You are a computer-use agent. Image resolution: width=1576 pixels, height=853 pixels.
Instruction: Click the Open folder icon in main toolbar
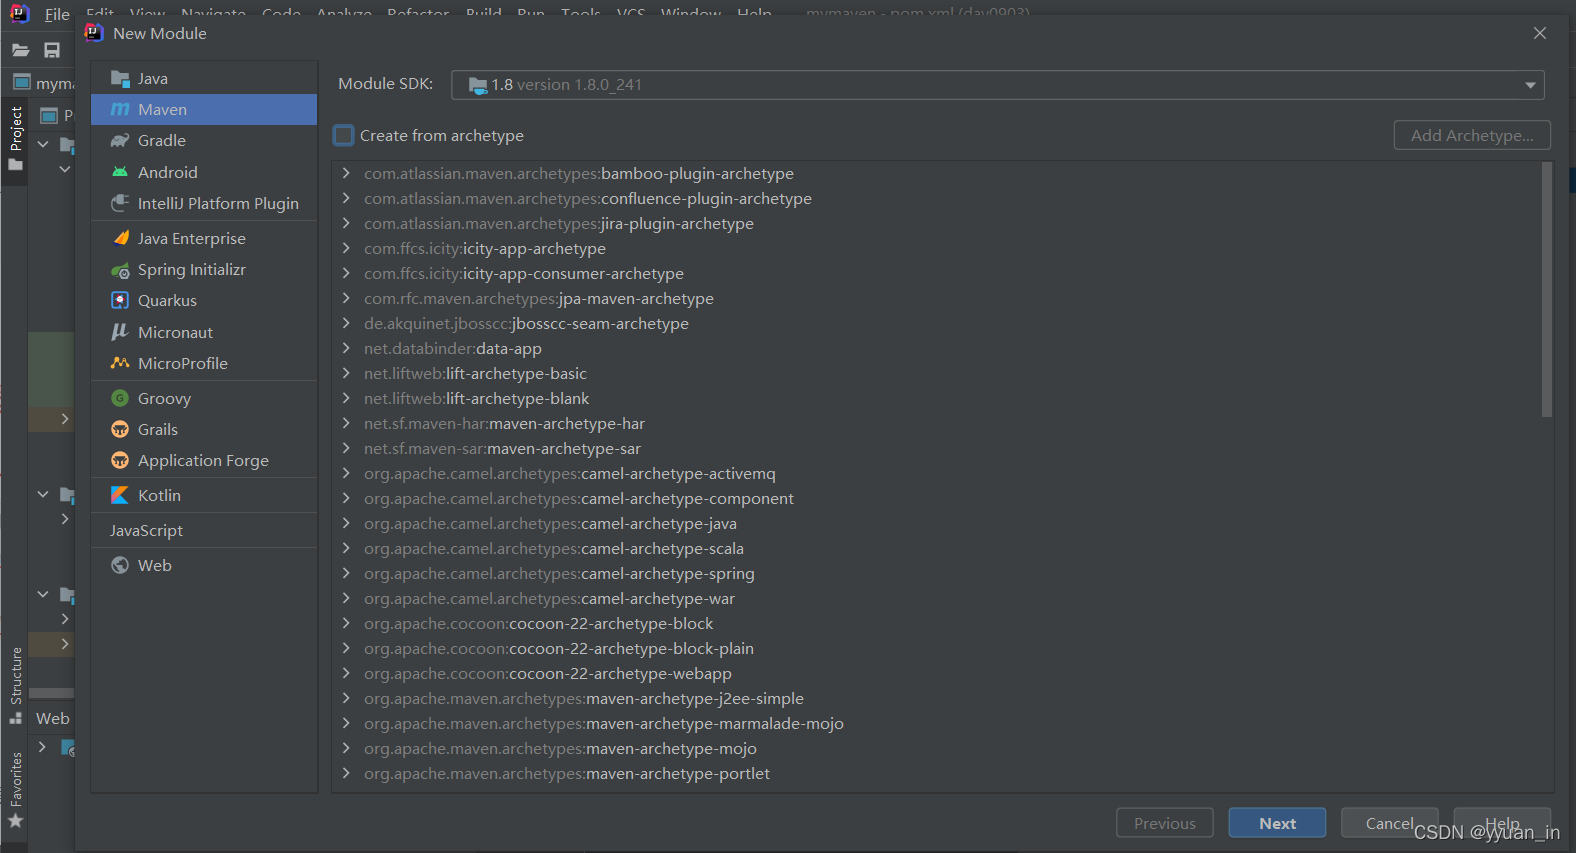pyautogui.click(x=20, y=50)
